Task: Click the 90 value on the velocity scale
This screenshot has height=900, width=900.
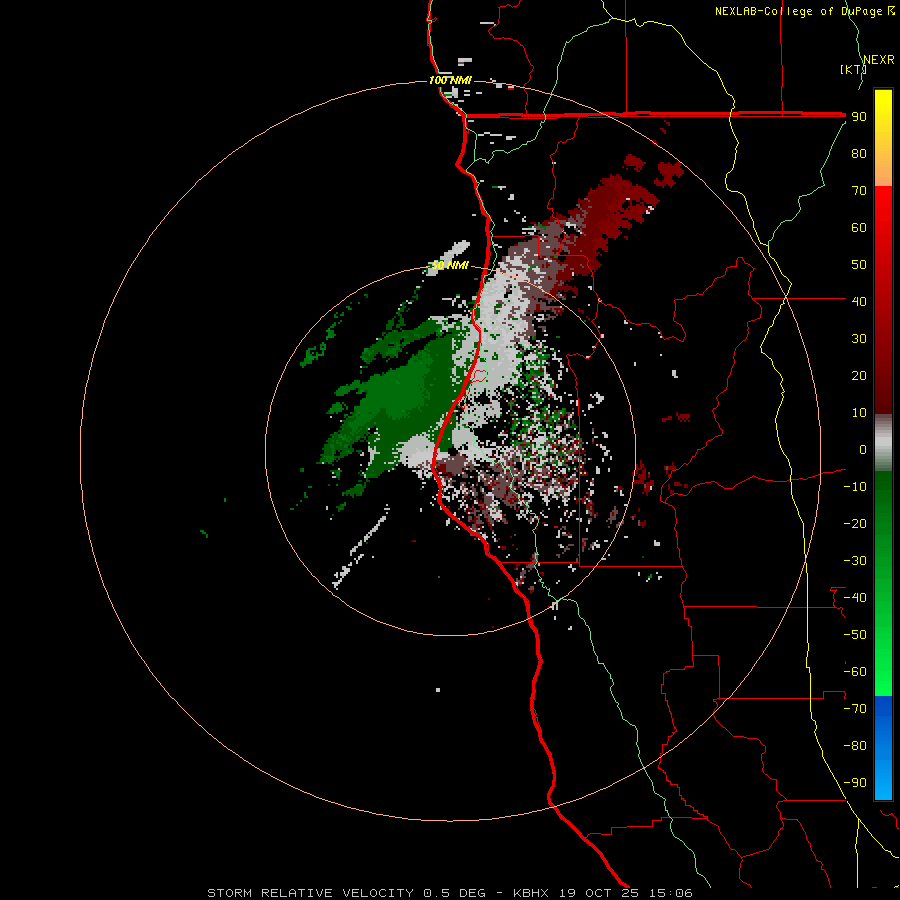Action: (x=859, y=117)
